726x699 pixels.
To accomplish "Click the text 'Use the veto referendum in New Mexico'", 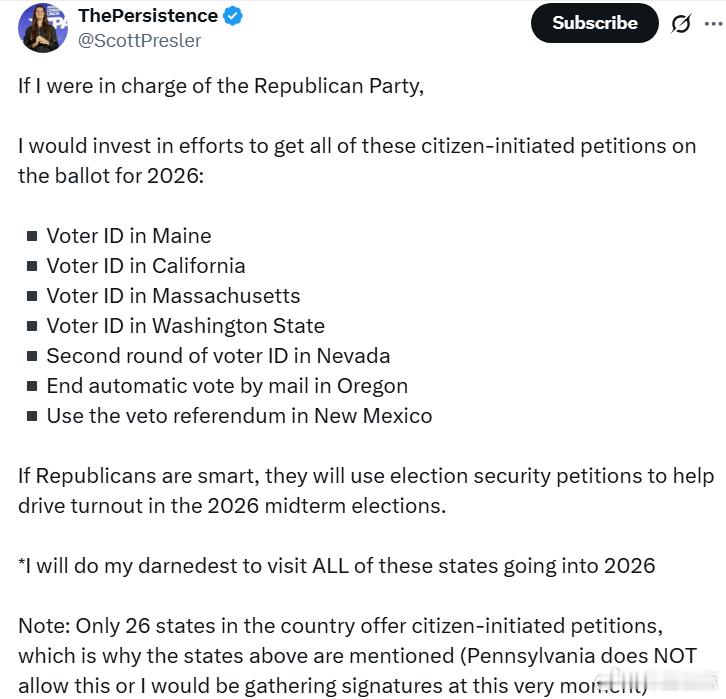I will point(239,416).
